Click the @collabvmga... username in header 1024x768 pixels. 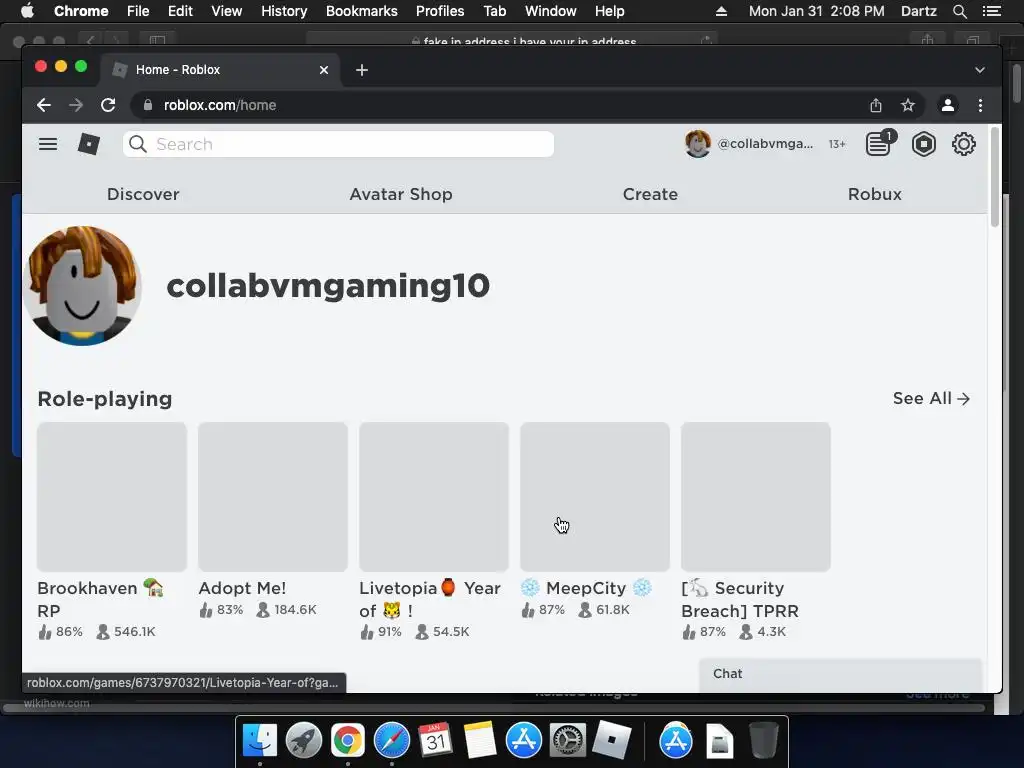pyautogui.click(x=765, y=144)
